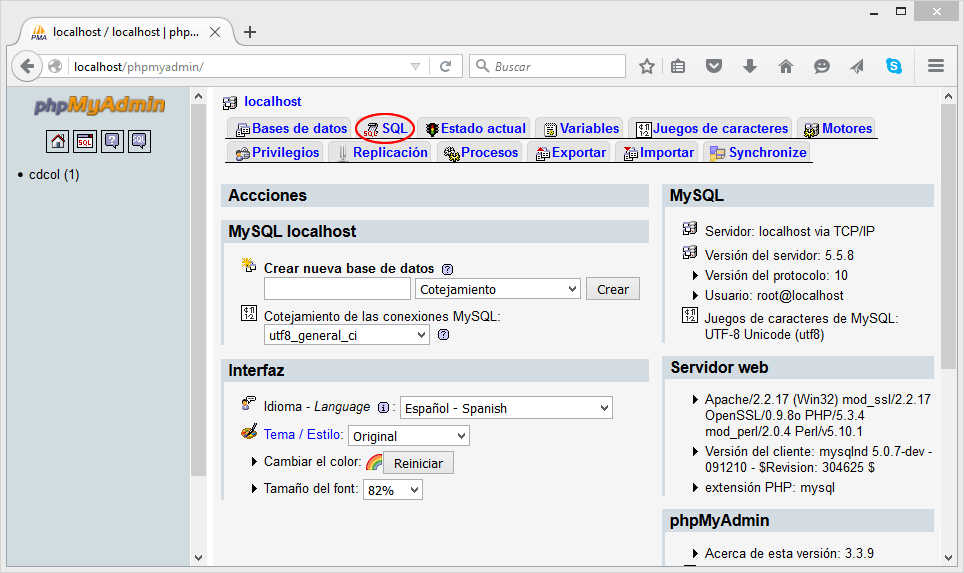Click main page scrollbar down arrow

(x=947, y=557)
